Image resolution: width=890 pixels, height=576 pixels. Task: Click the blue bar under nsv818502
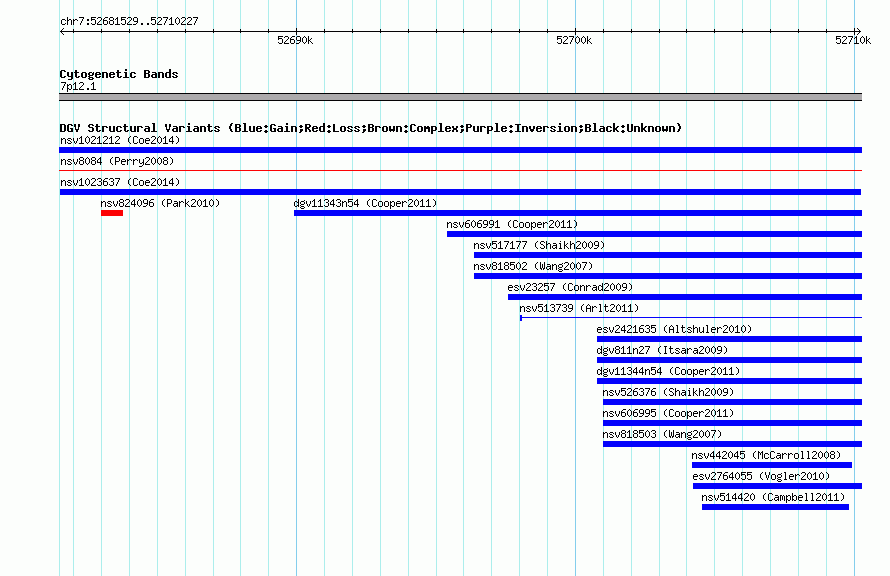[668, 276]
